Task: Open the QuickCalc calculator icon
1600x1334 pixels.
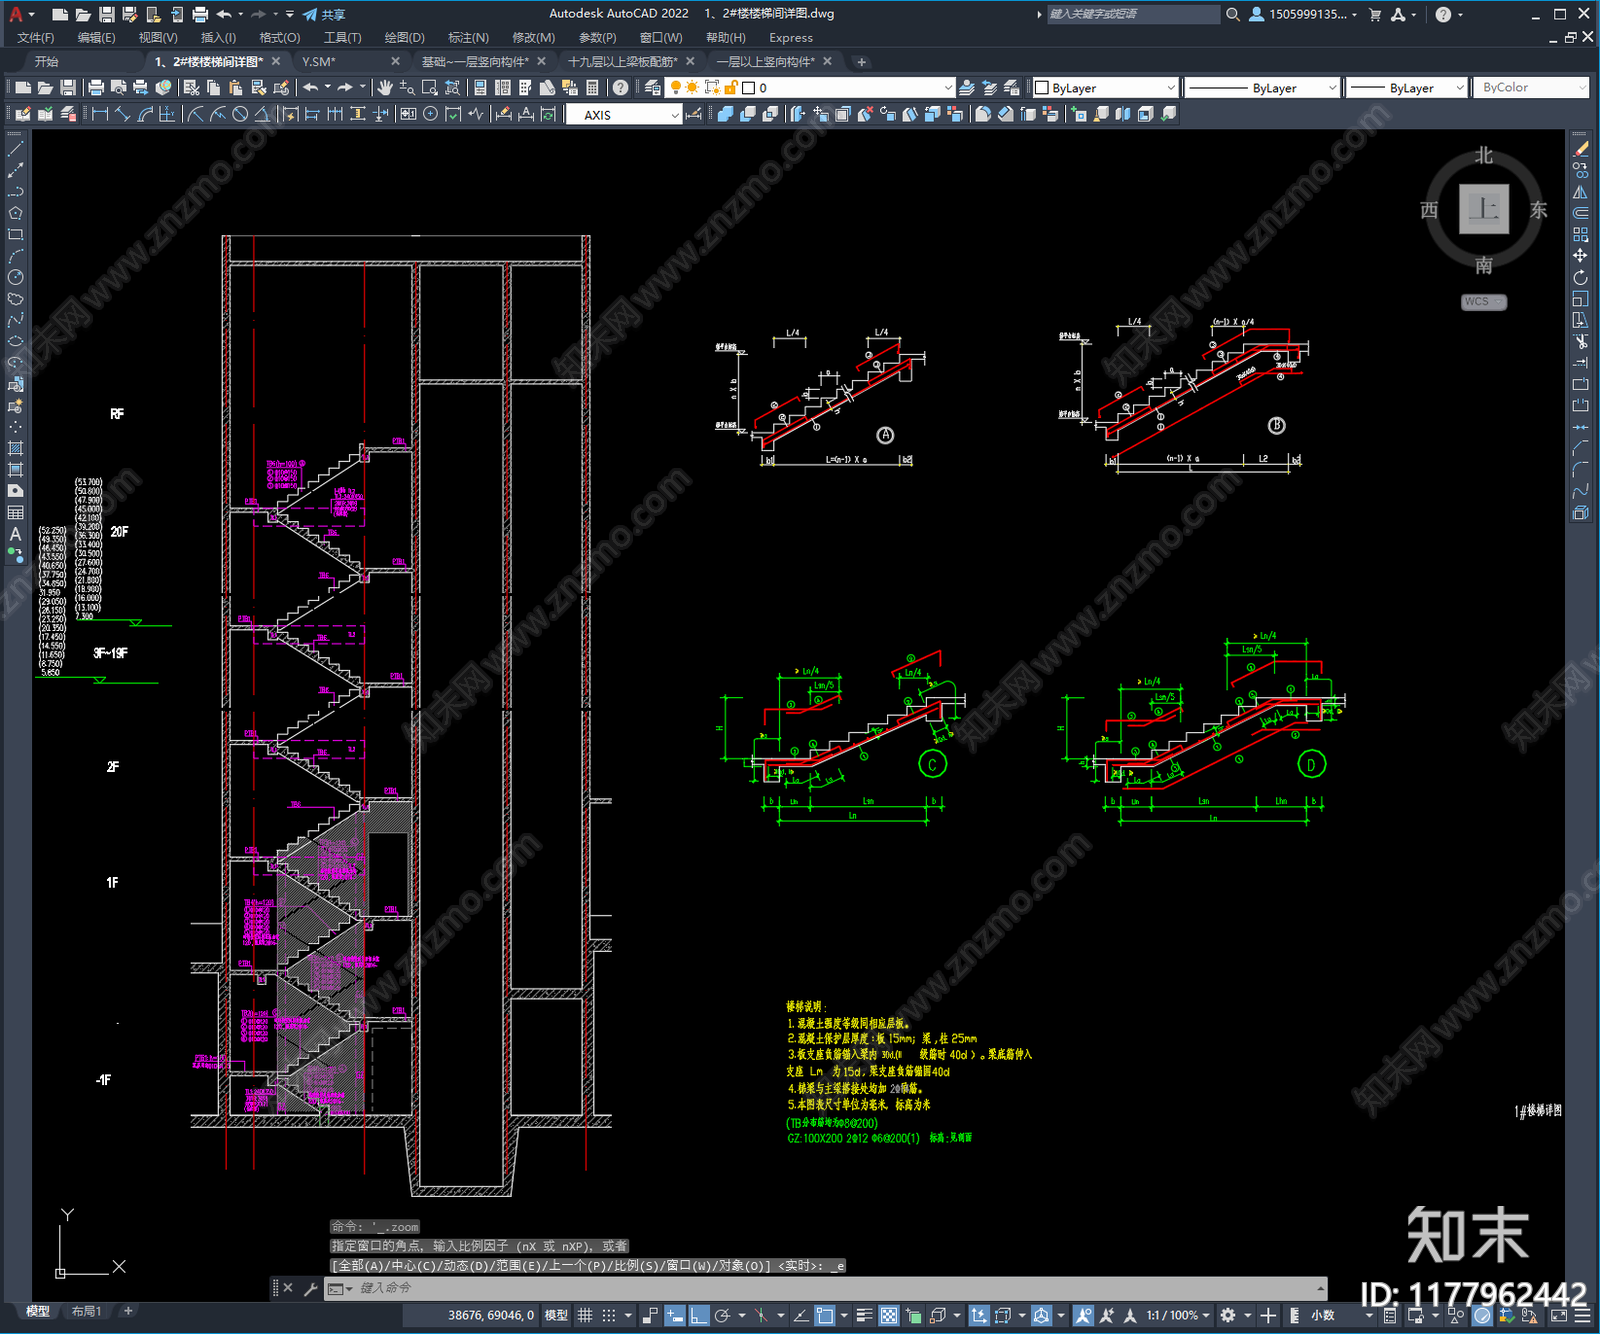Action: (x=593, y=88)
